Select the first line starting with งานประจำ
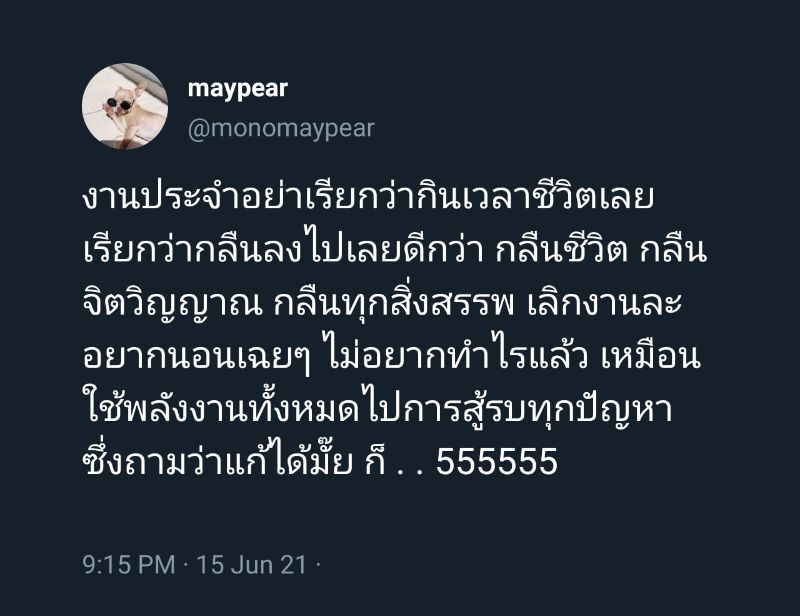The height and width of the screenshot is (616, 800). pos(368,198)
